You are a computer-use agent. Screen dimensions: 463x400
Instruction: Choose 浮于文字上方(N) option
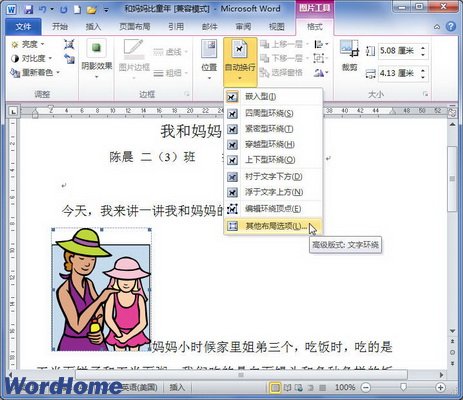point(273,192)
